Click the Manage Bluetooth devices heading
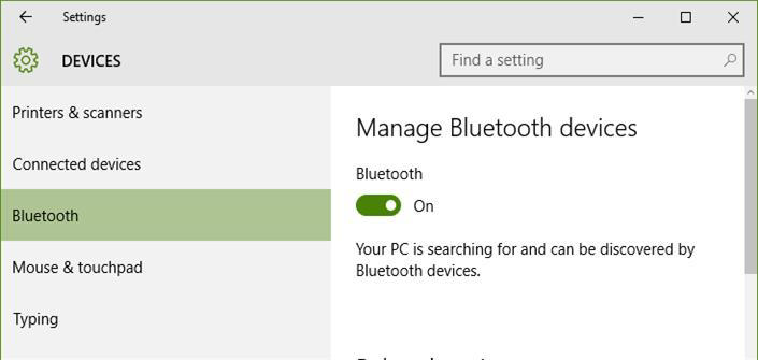Viewport: 758px width, 360px height. [496, 129]
